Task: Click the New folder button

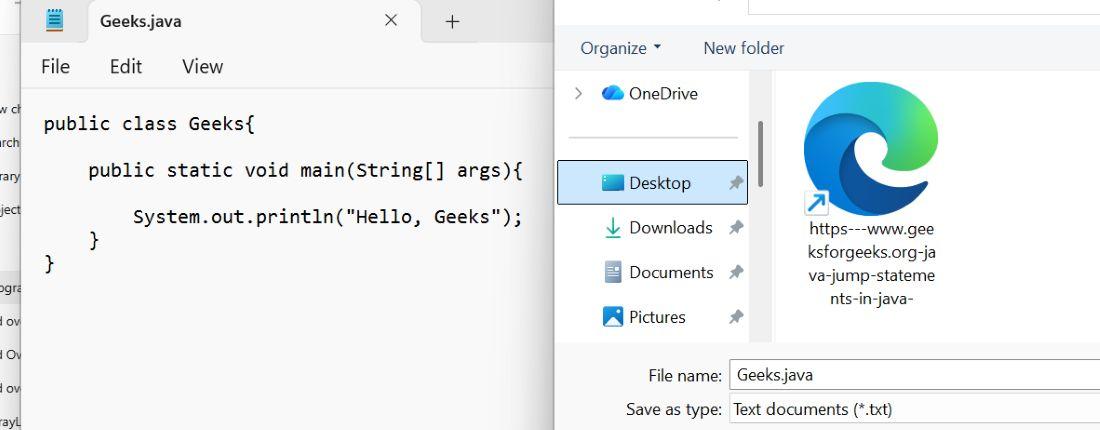Action: pyautogui.click(x=743, y=48)
